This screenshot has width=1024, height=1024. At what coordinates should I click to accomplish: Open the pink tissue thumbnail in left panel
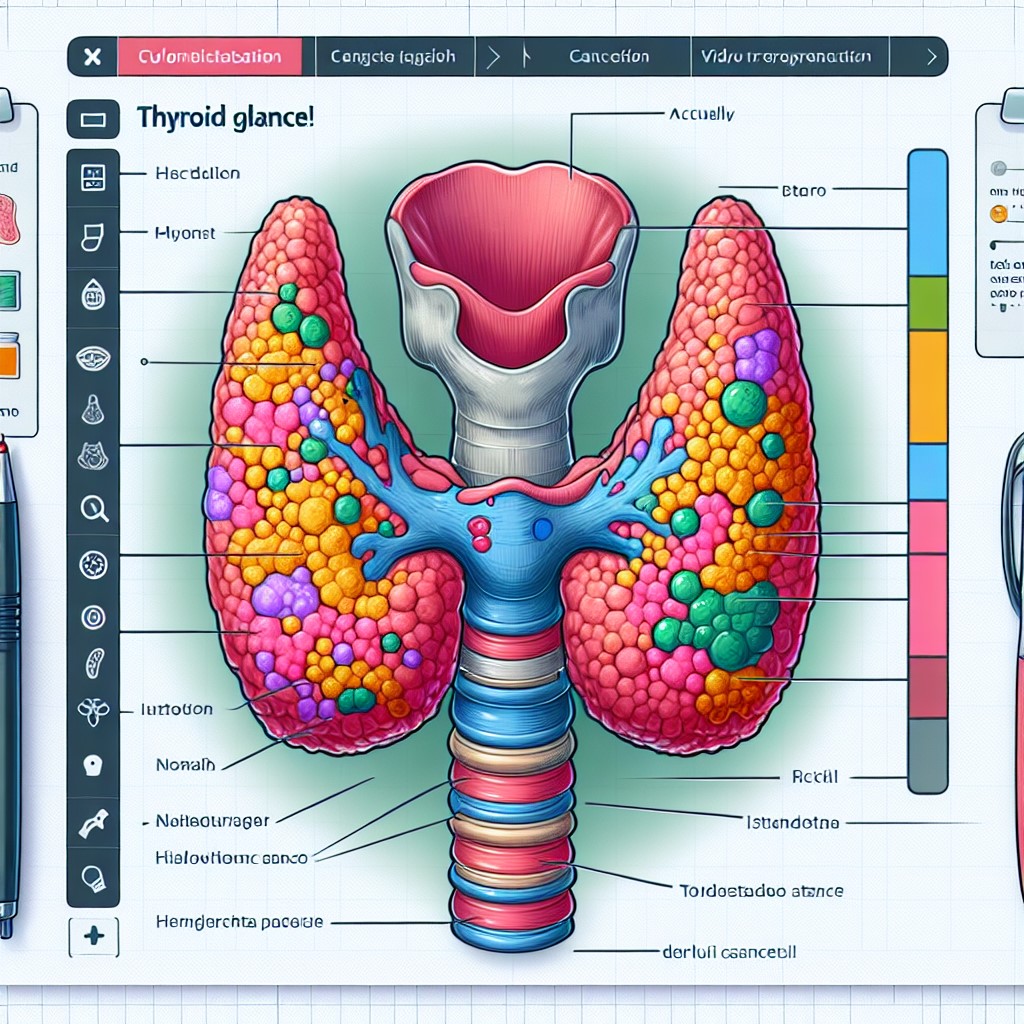coord(9,219)
